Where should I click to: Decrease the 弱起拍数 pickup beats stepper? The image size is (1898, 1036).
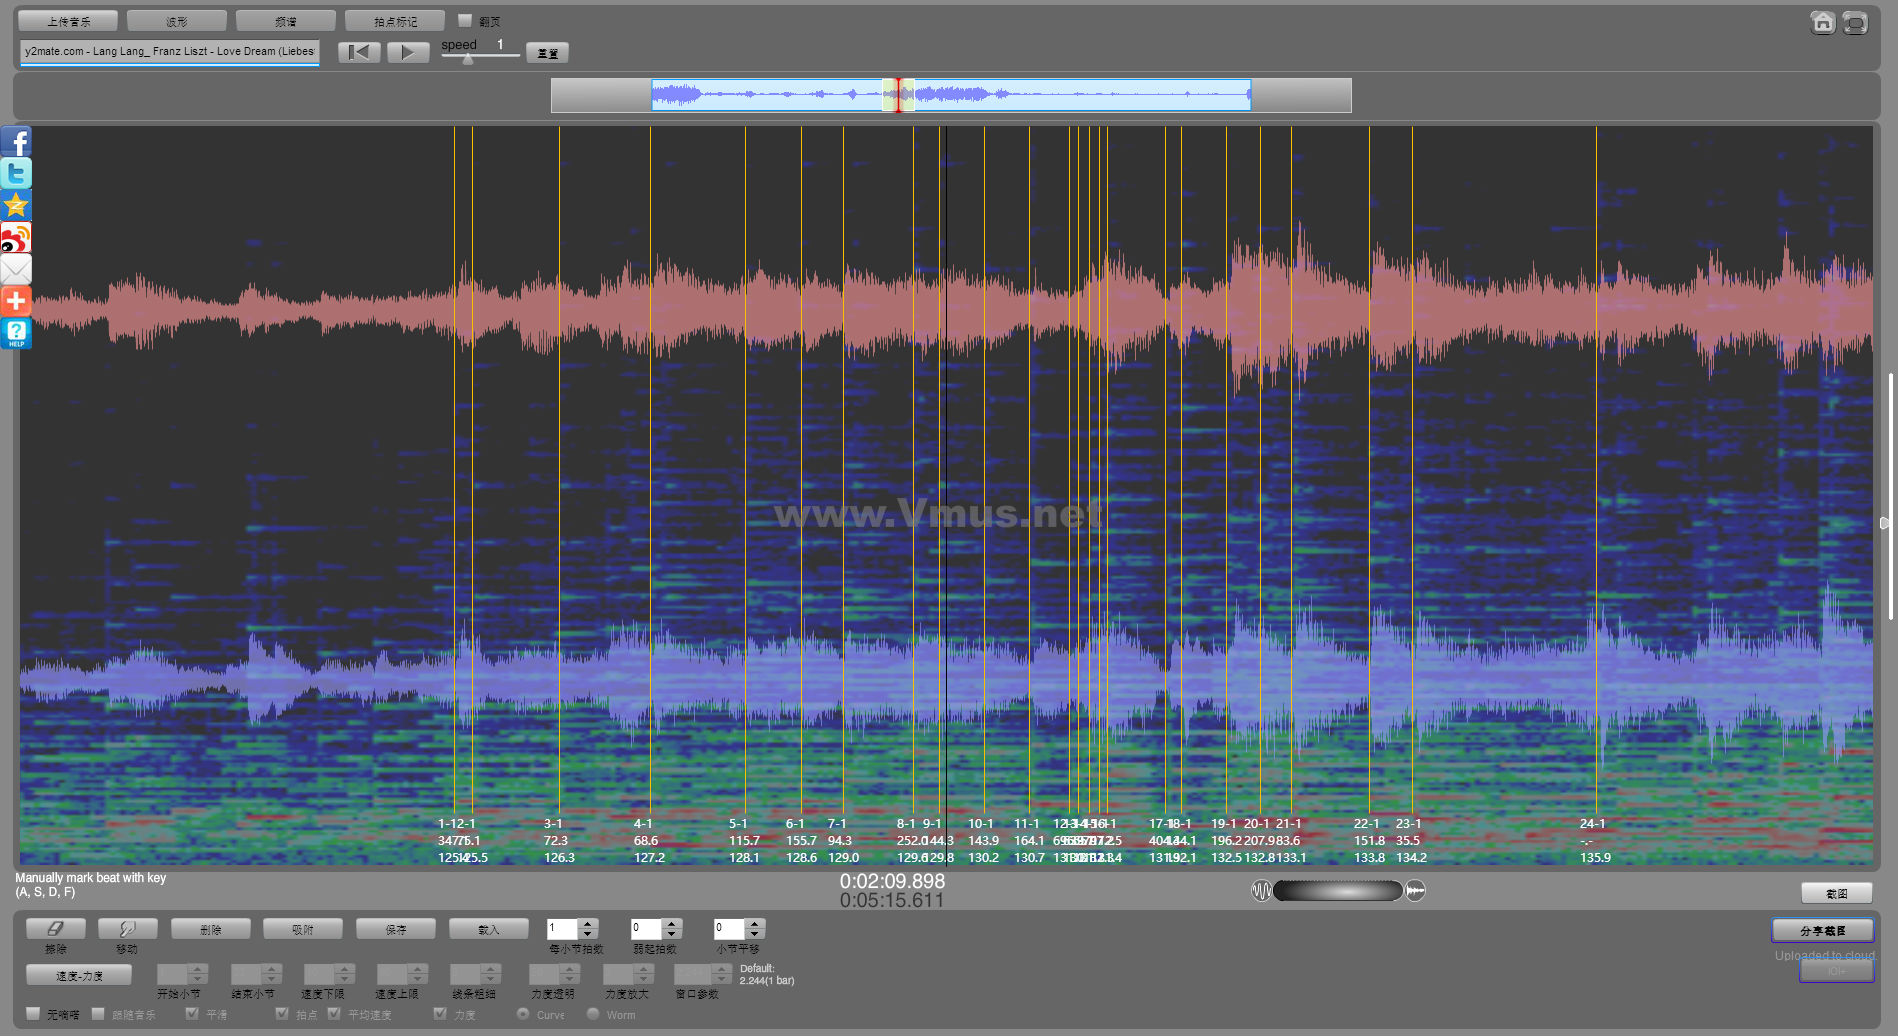coord(672,934)
